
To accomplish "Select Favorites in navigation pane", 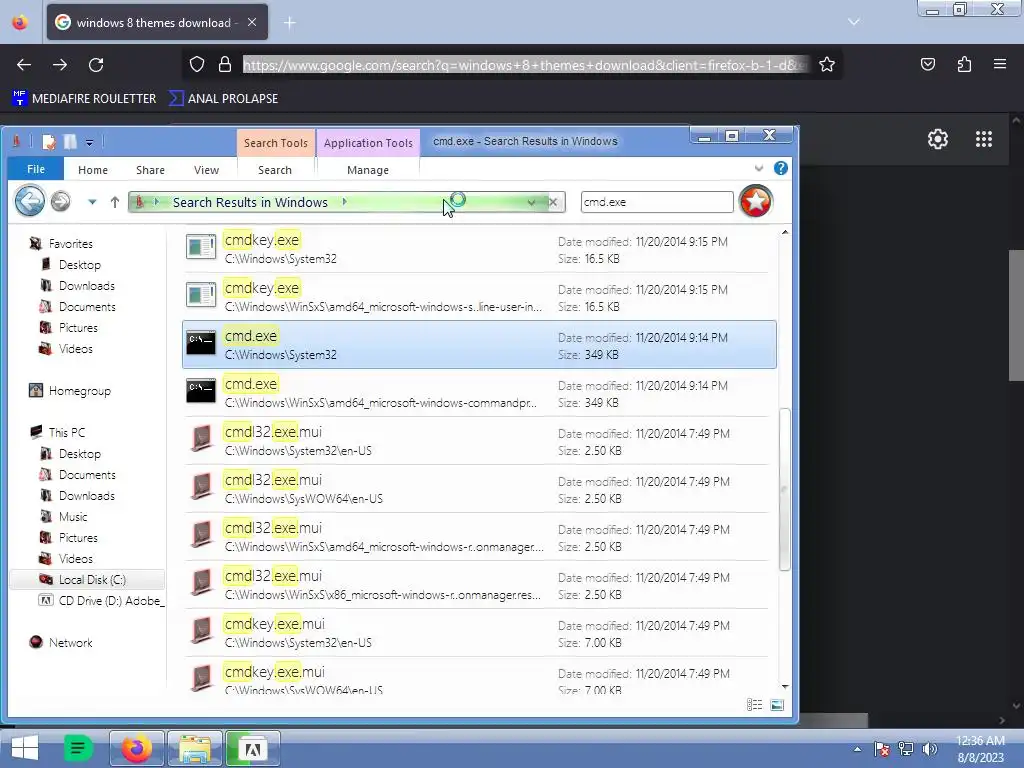I will [x=71, y=244].
